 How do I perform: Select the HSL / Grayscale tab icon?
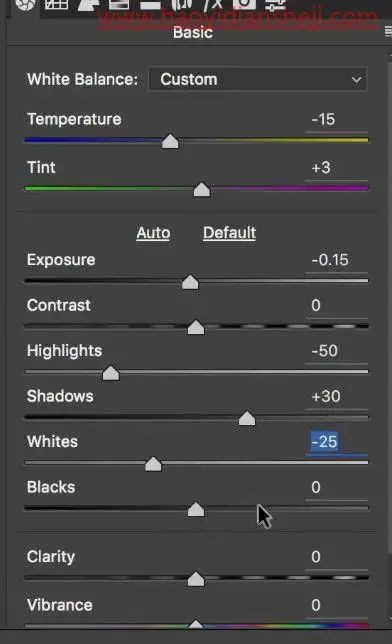click(x=119, y=5)
